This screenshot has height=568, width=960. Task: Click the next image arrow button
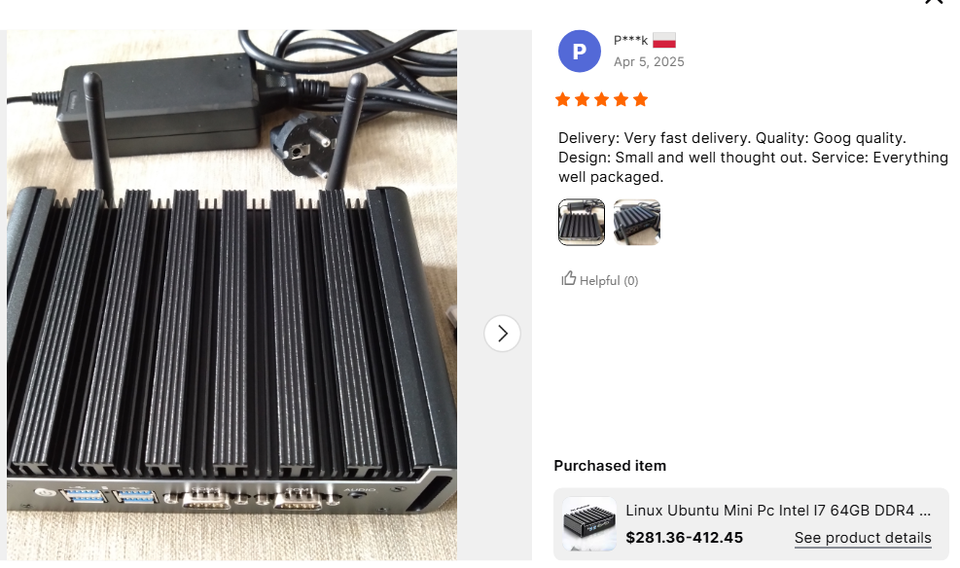tap(502, 334)
